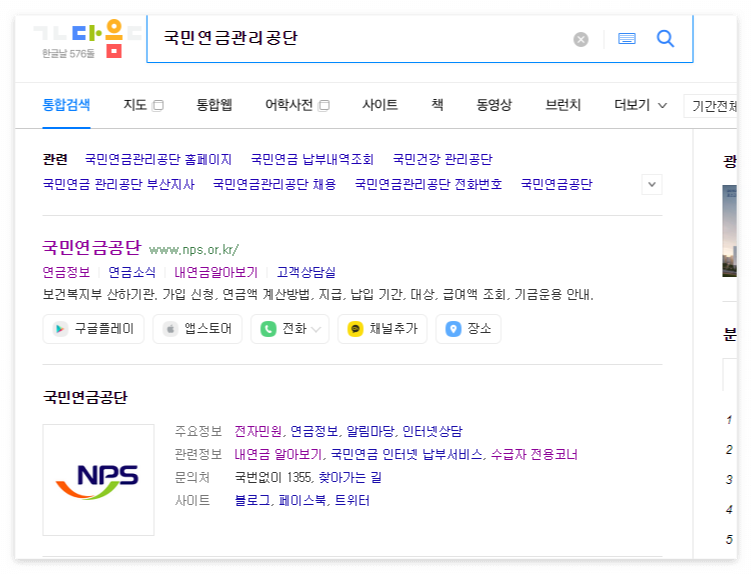
Task: Clear the search query with X icon
Action: point(581,39)
